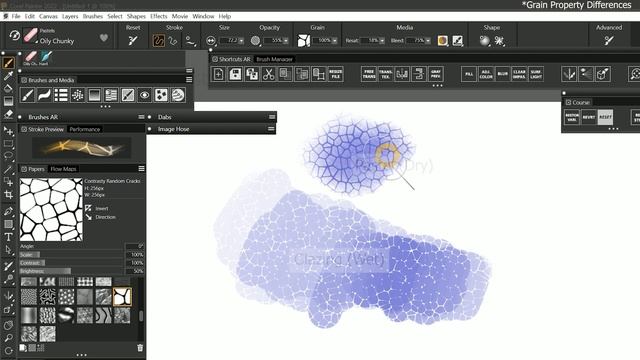The width and height of the screenshot is (640, 360).
Task: Toggle the paper Direction option
Action: pyautogui.click(x=101, y=217)
